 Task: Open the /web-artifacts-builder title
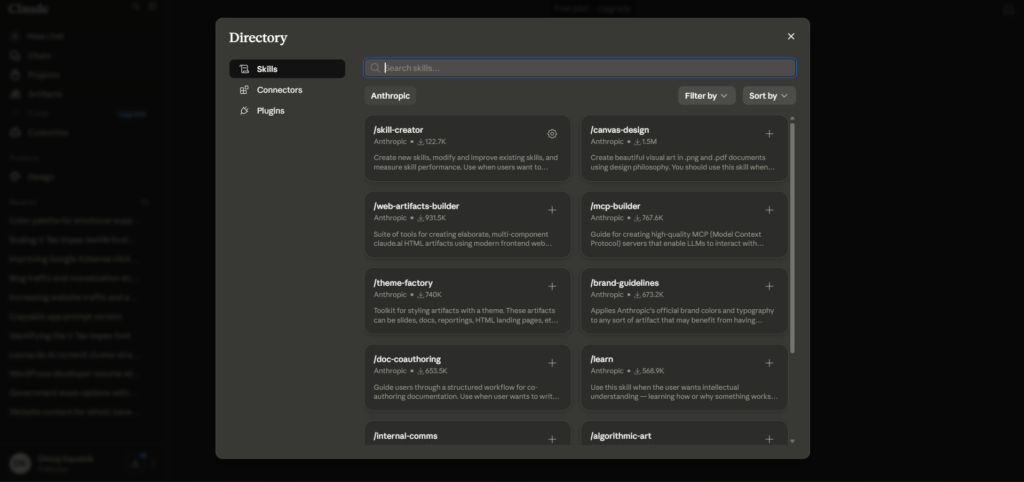417,206
